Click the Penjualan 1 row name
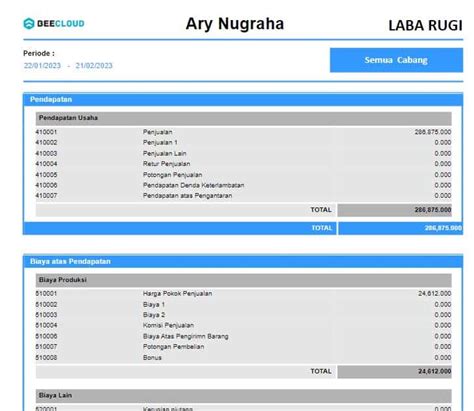474x411 pixels. click(160, 142)
